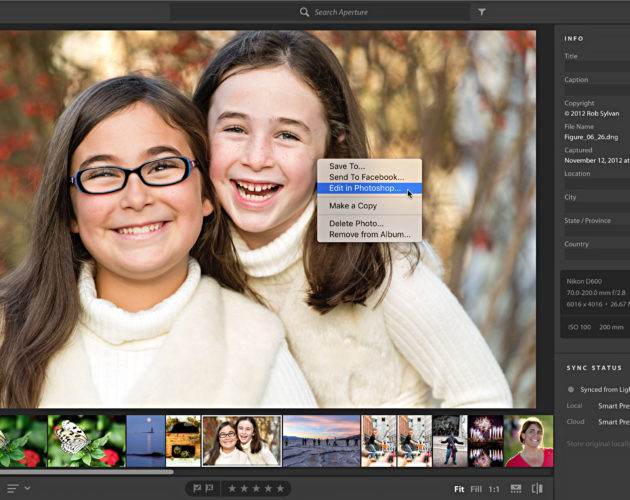The width and height of the screenshot is (630, 500).
Task: Choose Delete Photo... menu entry
Action: [x=370, y=223]
